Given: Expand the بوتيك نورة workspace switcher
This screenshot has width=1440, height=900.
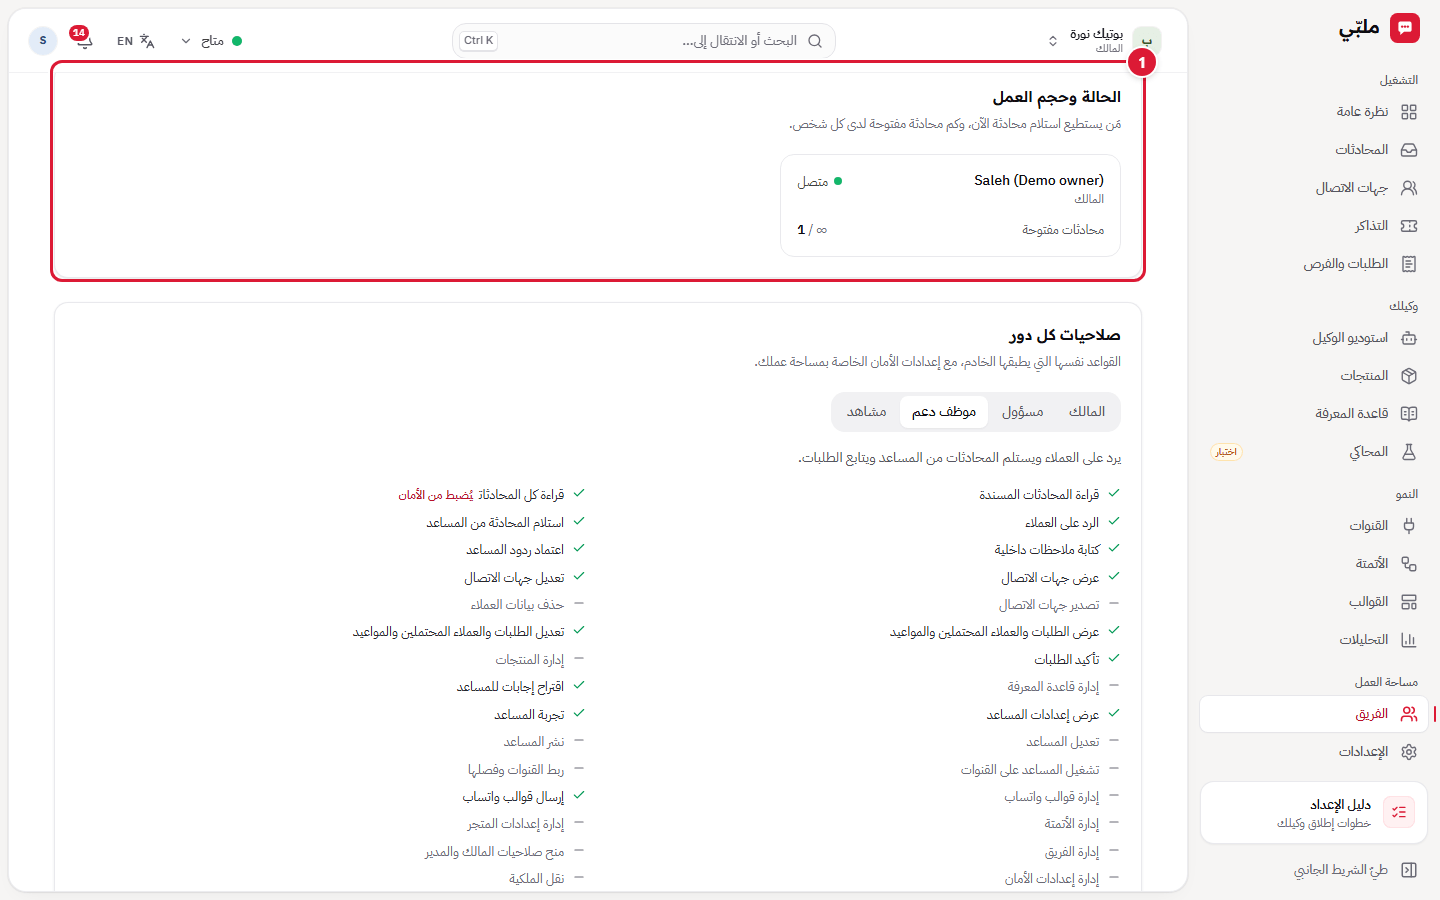Looking at the screenshot, I should tap(1103, 41).
